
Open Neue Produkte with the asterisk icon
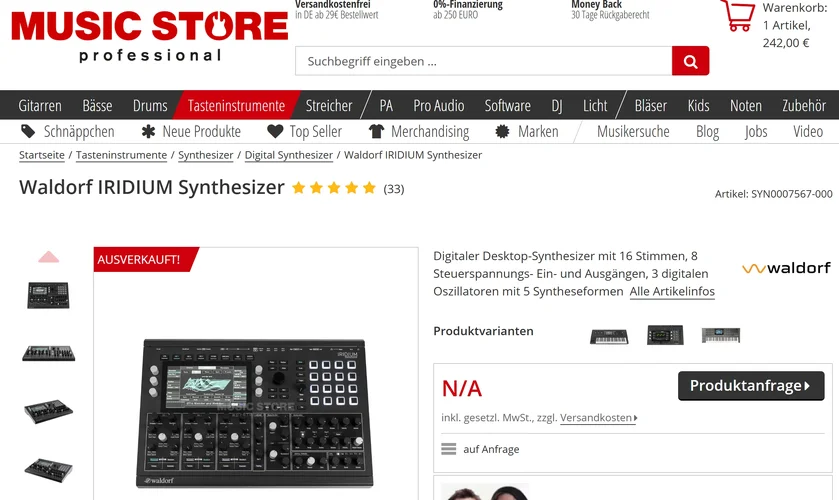pyautogui.click(x=191, y=132)
